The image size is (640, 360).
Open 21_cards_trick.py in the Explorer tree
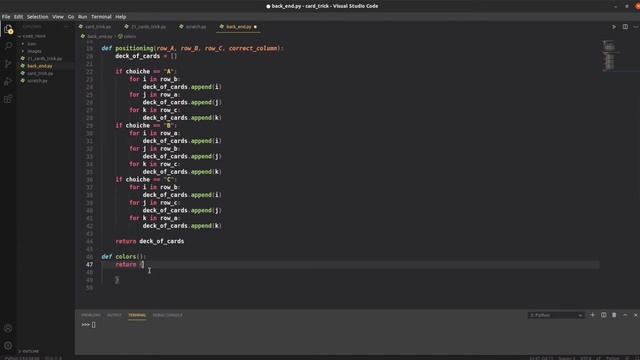pos(44,58)
